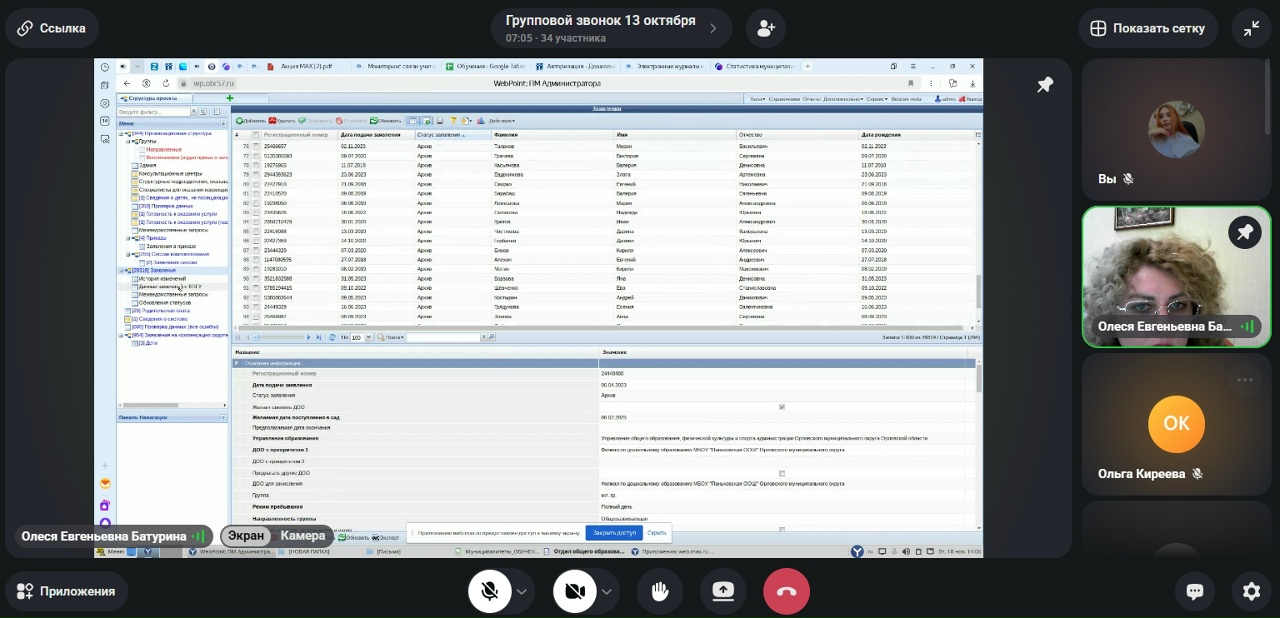The height and width of the screenshot is (618, 1280).
Task: Click Показать сетку button
Action: click(x=1148, y=28)
